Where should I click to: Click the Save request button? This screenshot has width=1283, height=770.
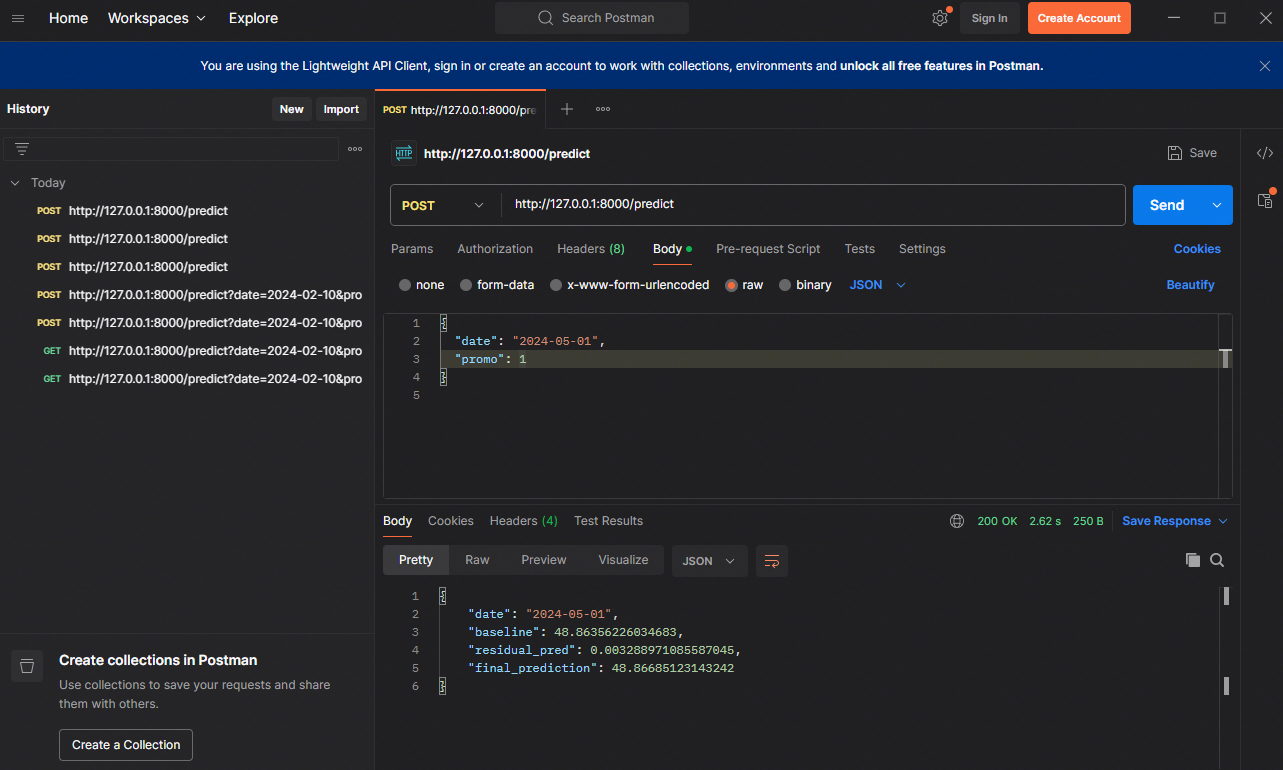1192,153
